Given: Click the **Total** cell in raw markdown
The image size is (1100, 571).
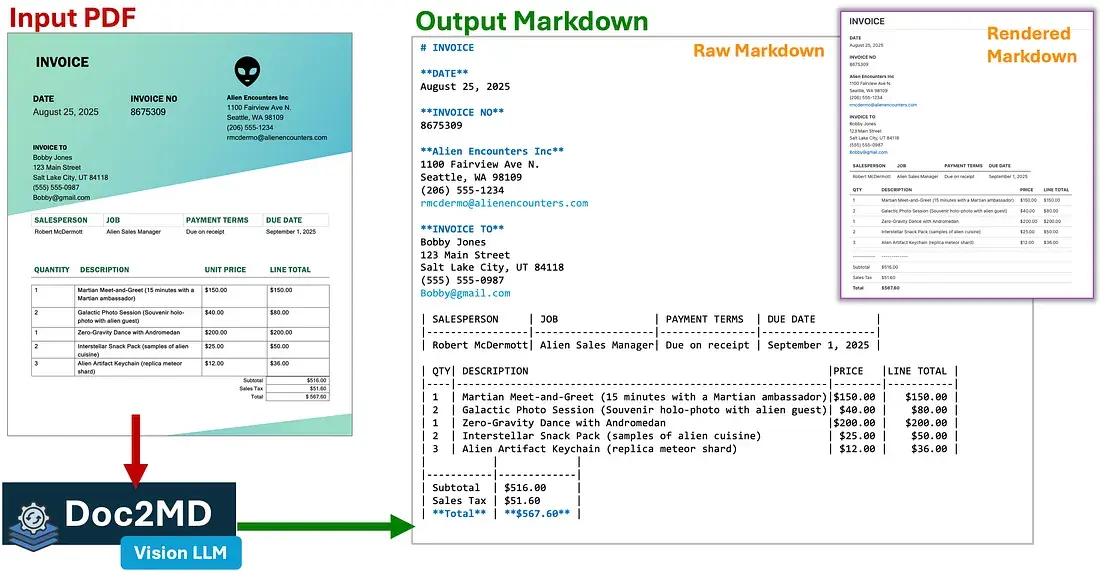Looking at the screenshot, I should [459, 513].
